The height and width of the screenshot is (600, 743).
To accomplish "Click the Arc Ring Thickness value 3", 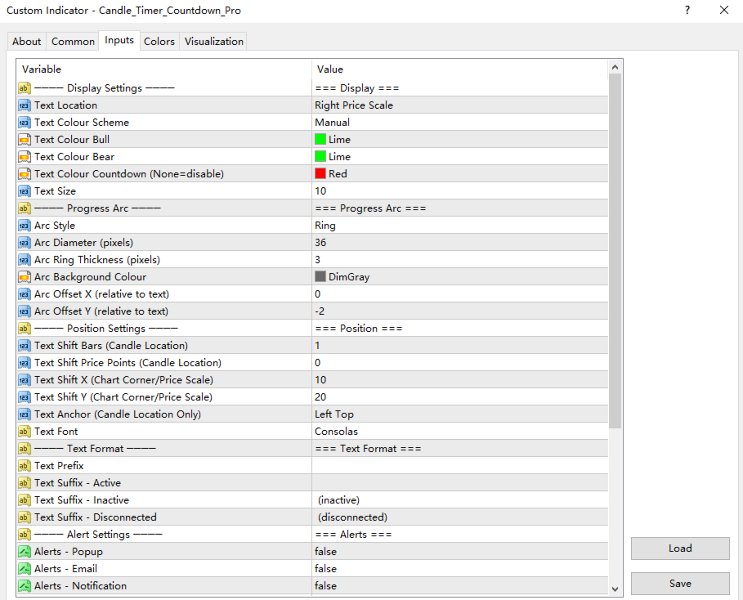I will [460, 260].
